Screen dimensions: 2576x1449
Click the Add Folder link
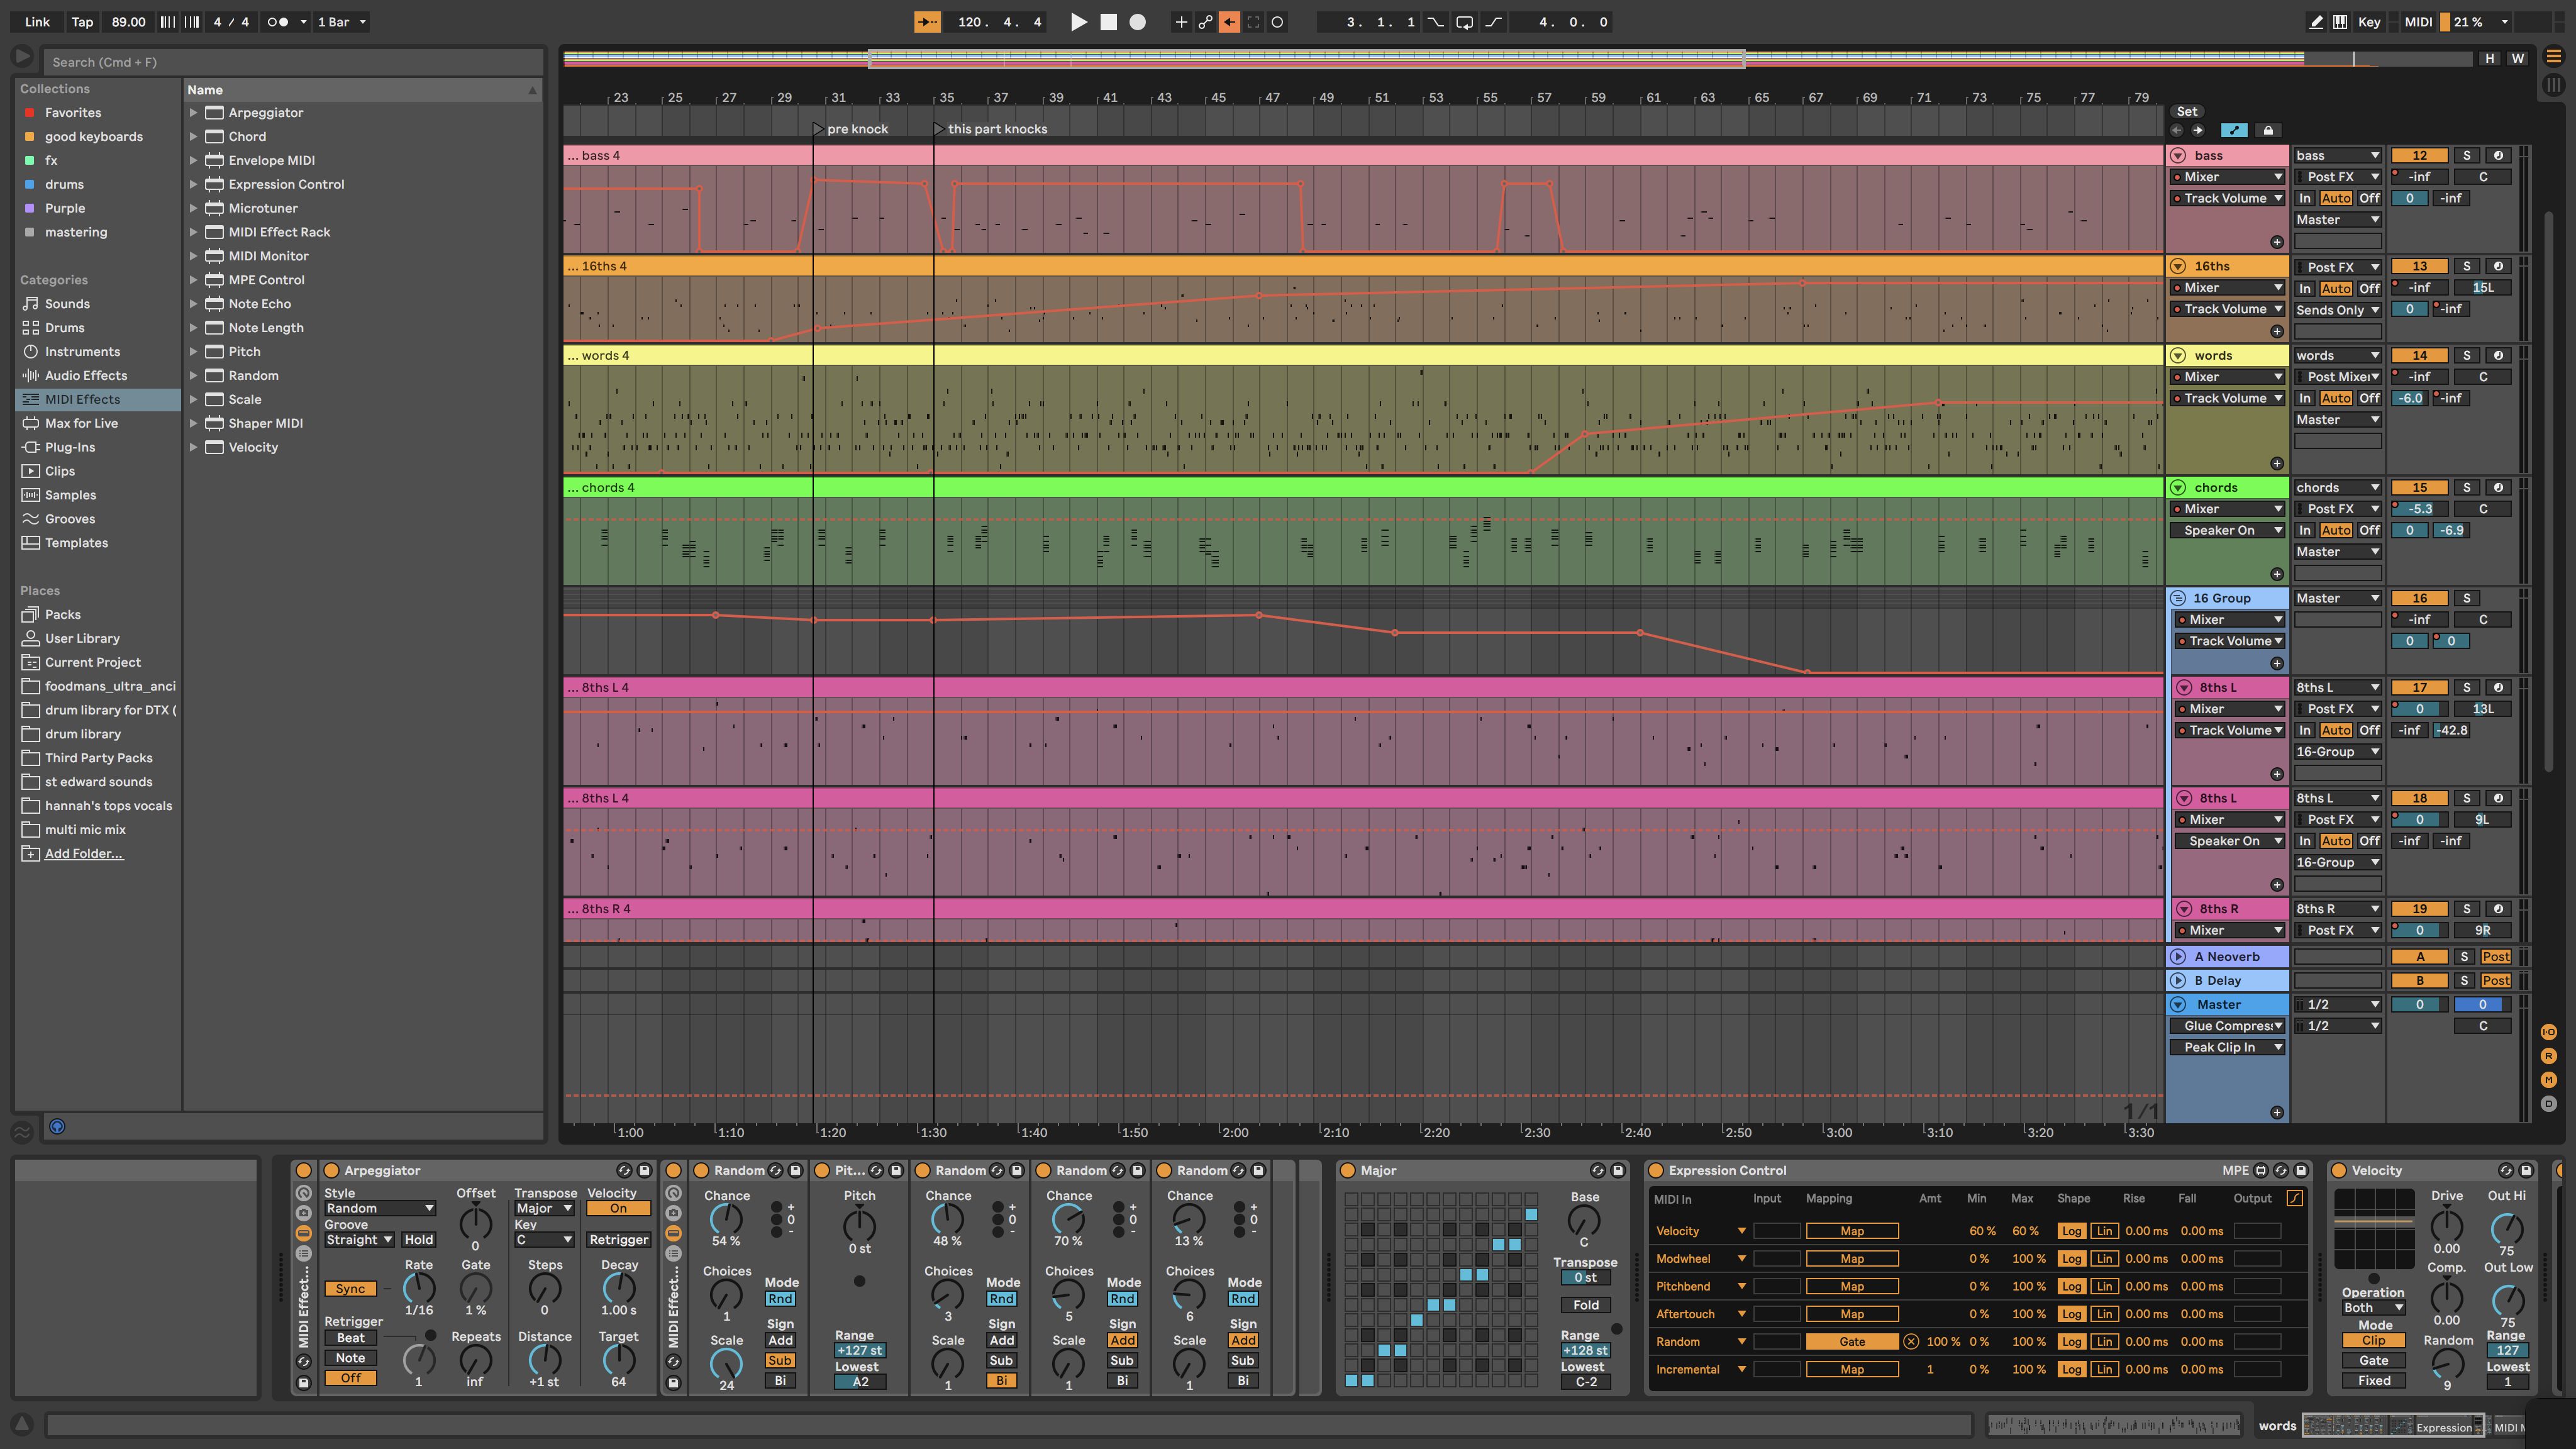[83, 854]
